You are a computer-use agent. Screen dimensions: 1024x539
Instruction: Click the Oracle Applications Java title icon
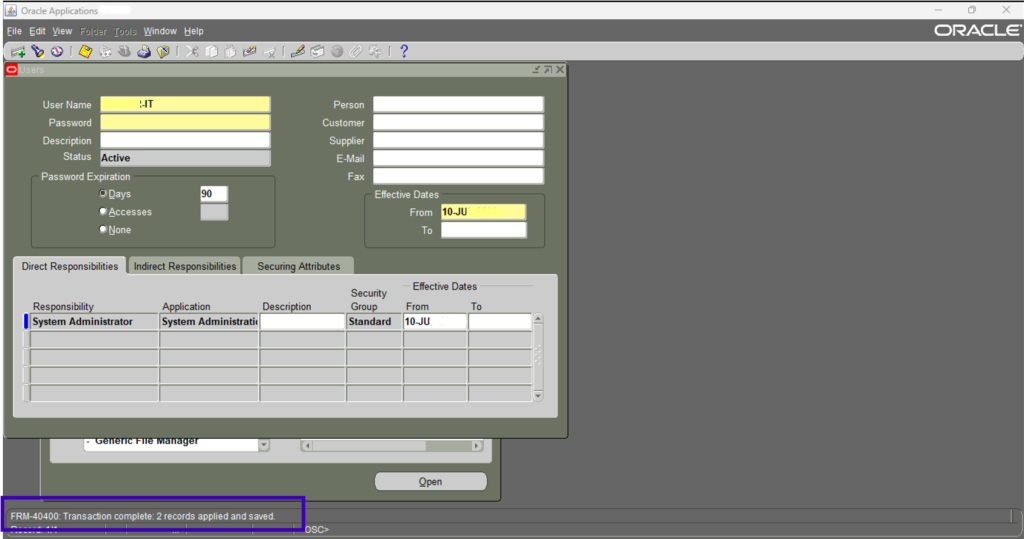coord(11,10)
